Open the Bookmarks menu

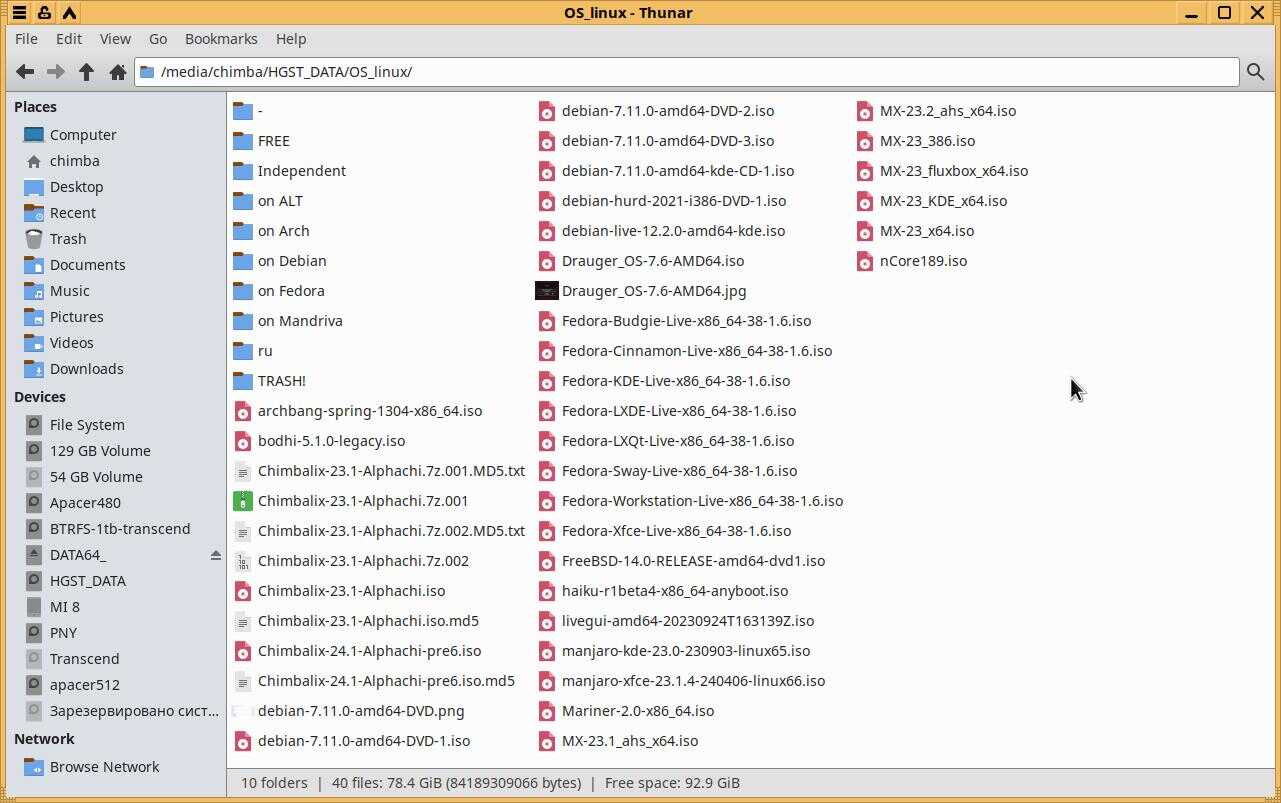[221, 39]
